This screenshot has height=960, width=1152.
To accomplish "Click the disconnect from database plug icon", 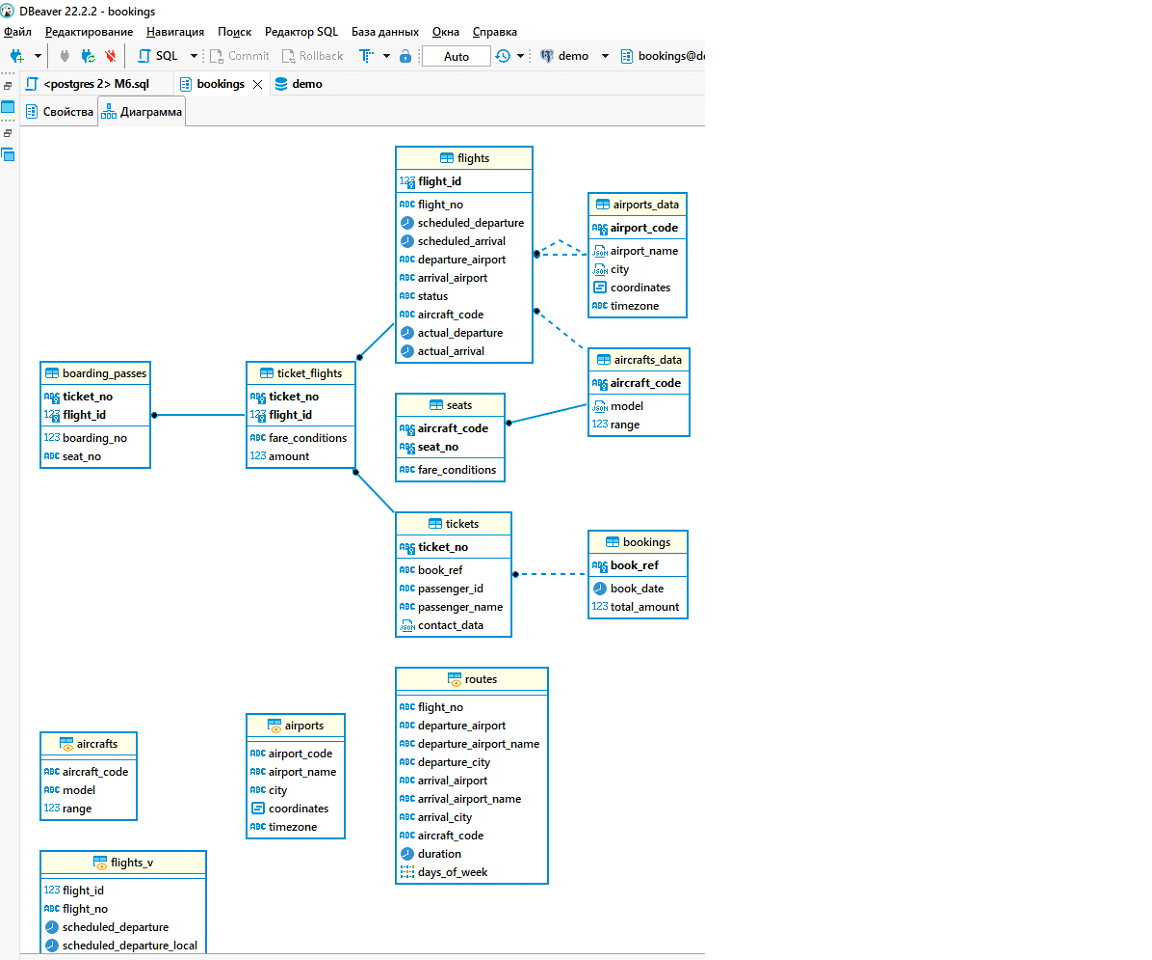I will tap(110, 56).
